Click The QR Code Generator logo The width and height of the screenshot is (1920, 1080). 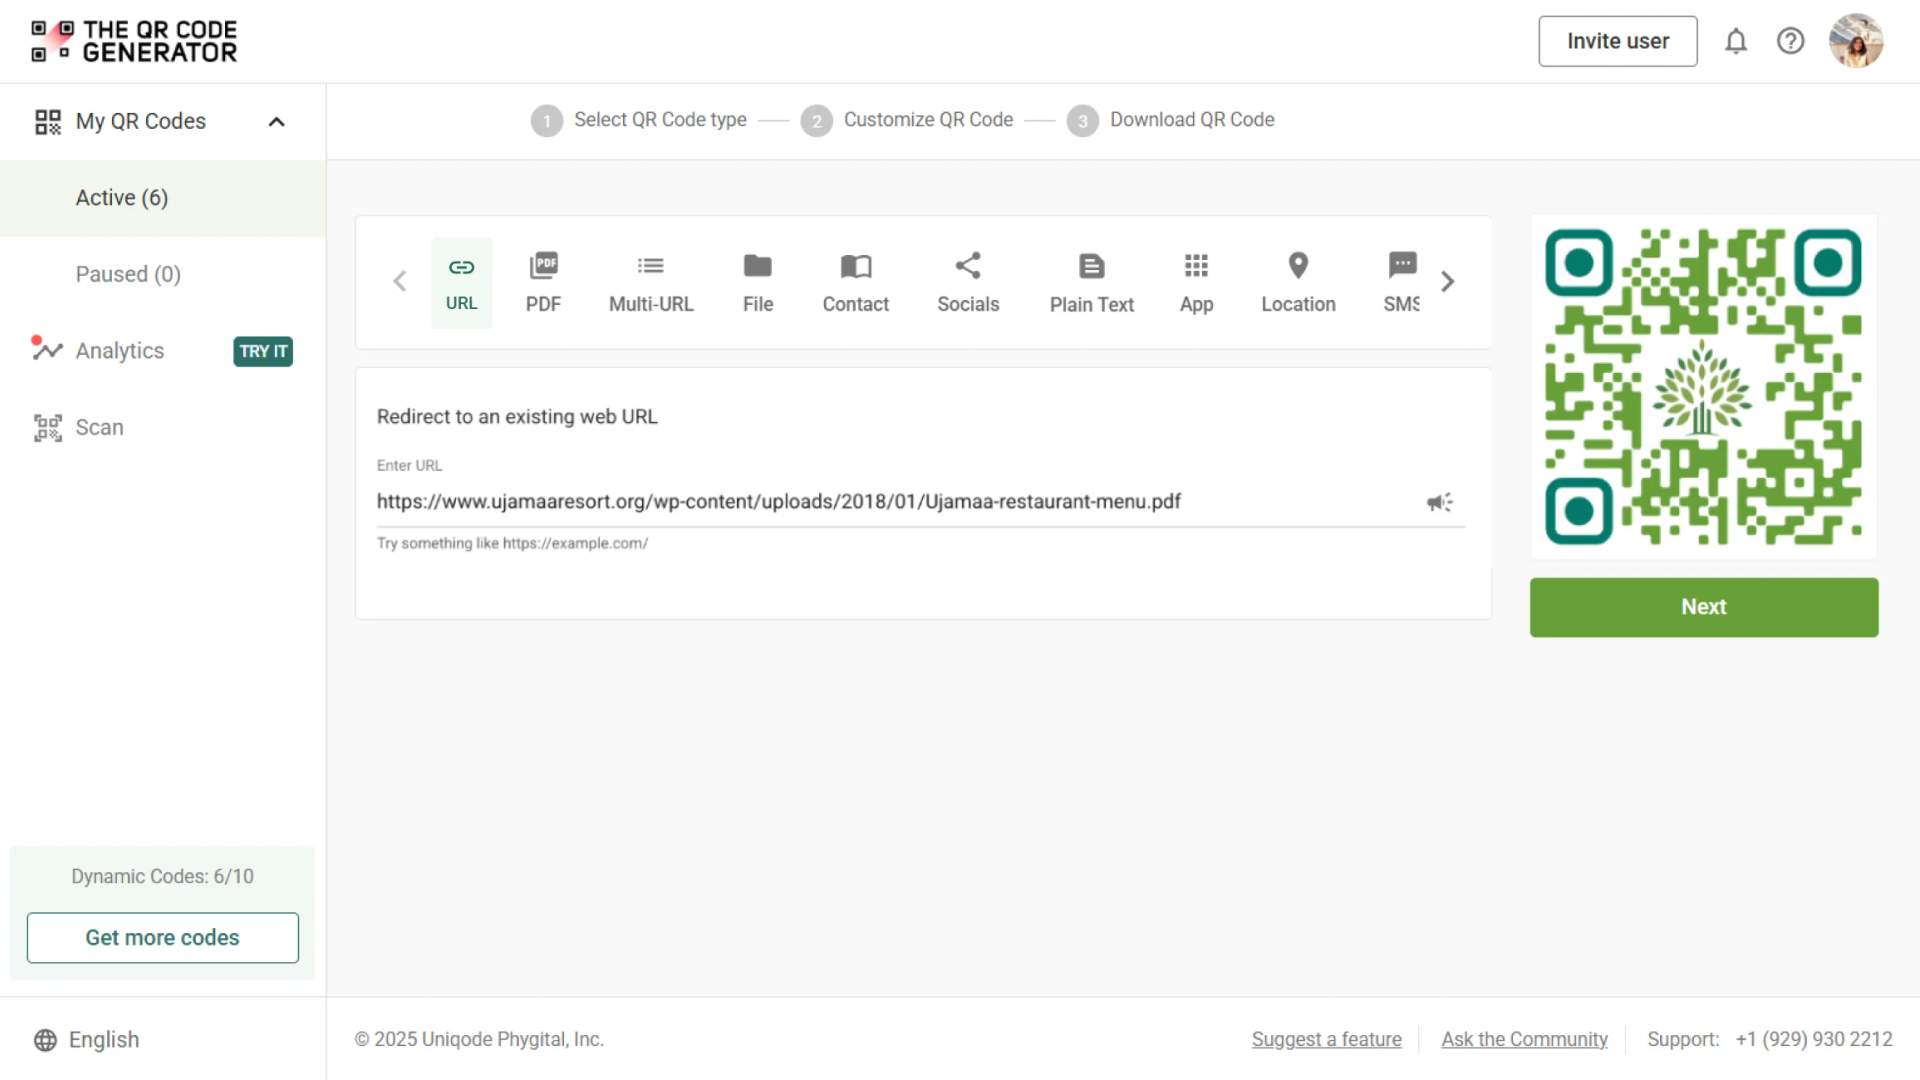coord(134,41)
